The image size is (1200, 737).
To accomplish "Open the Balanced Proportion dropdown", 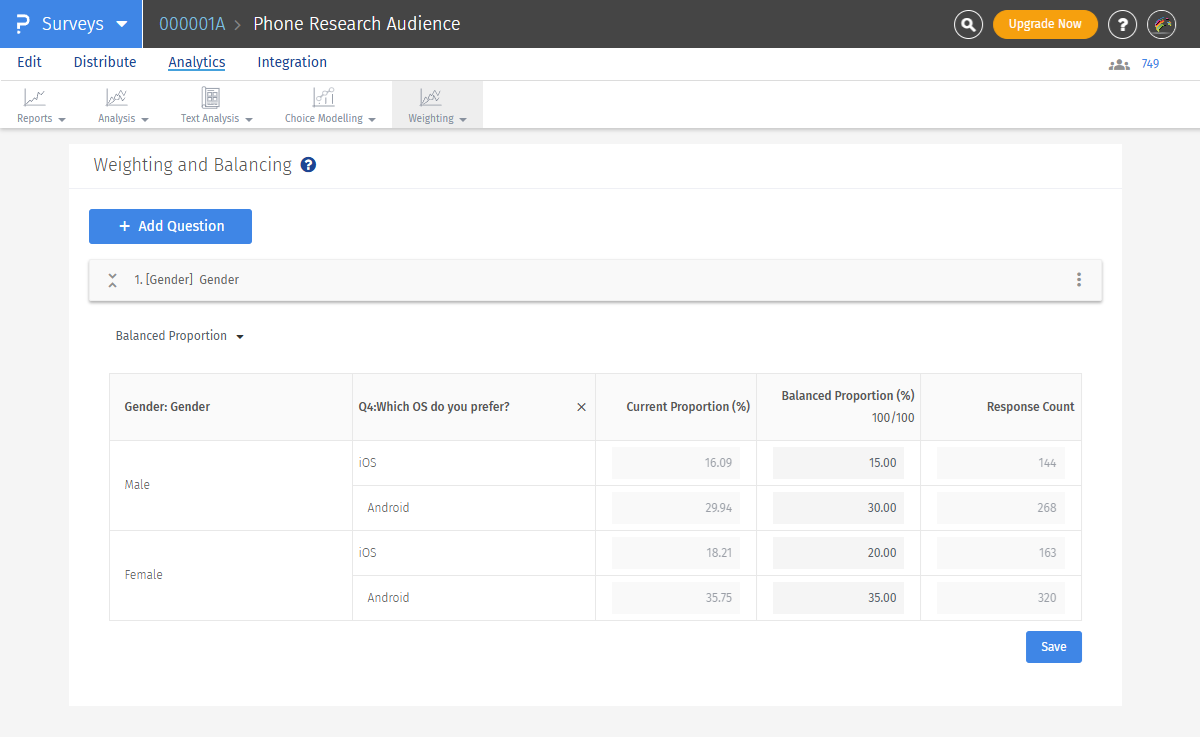I will (x=180, y=336).
